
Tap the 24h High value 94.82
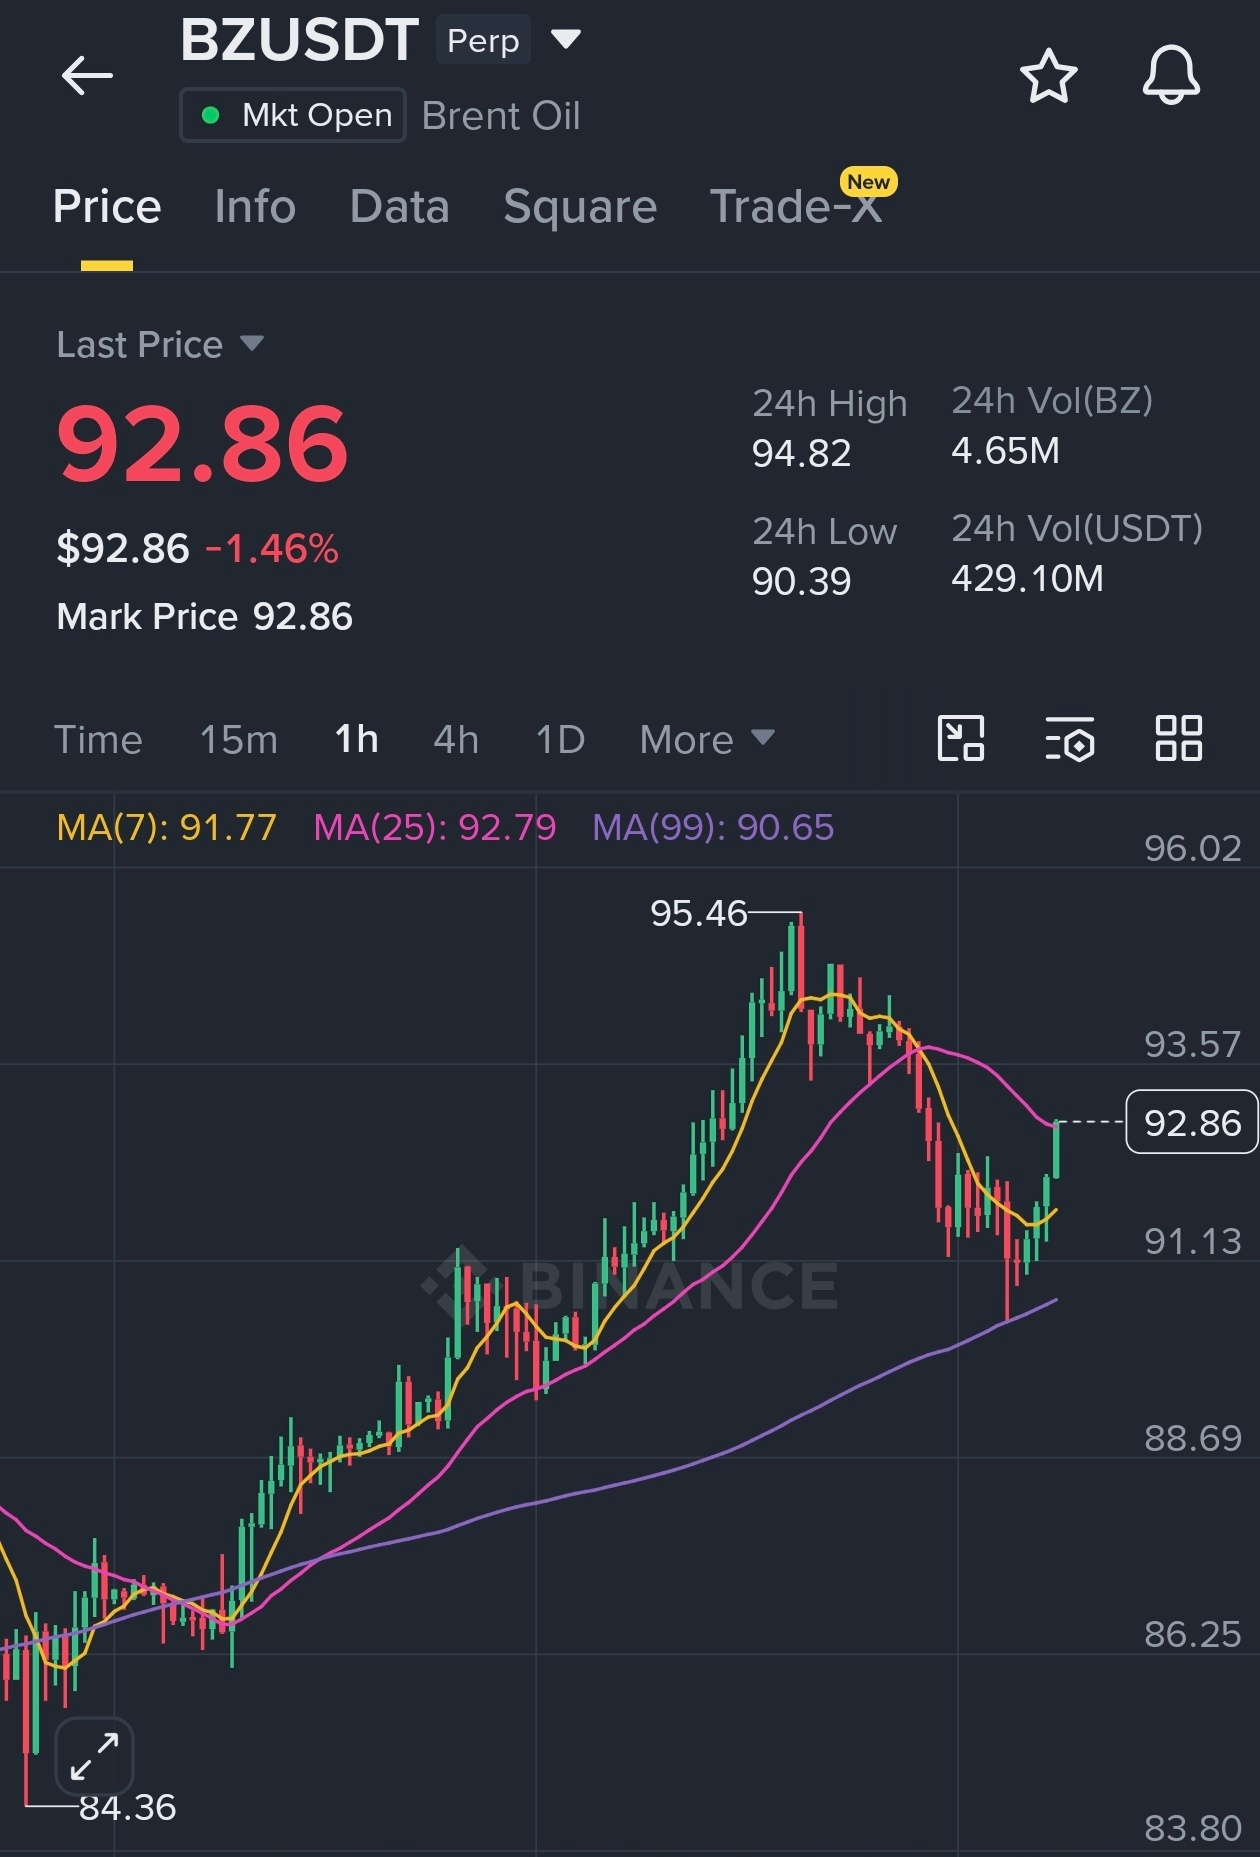tap(801, 454)
